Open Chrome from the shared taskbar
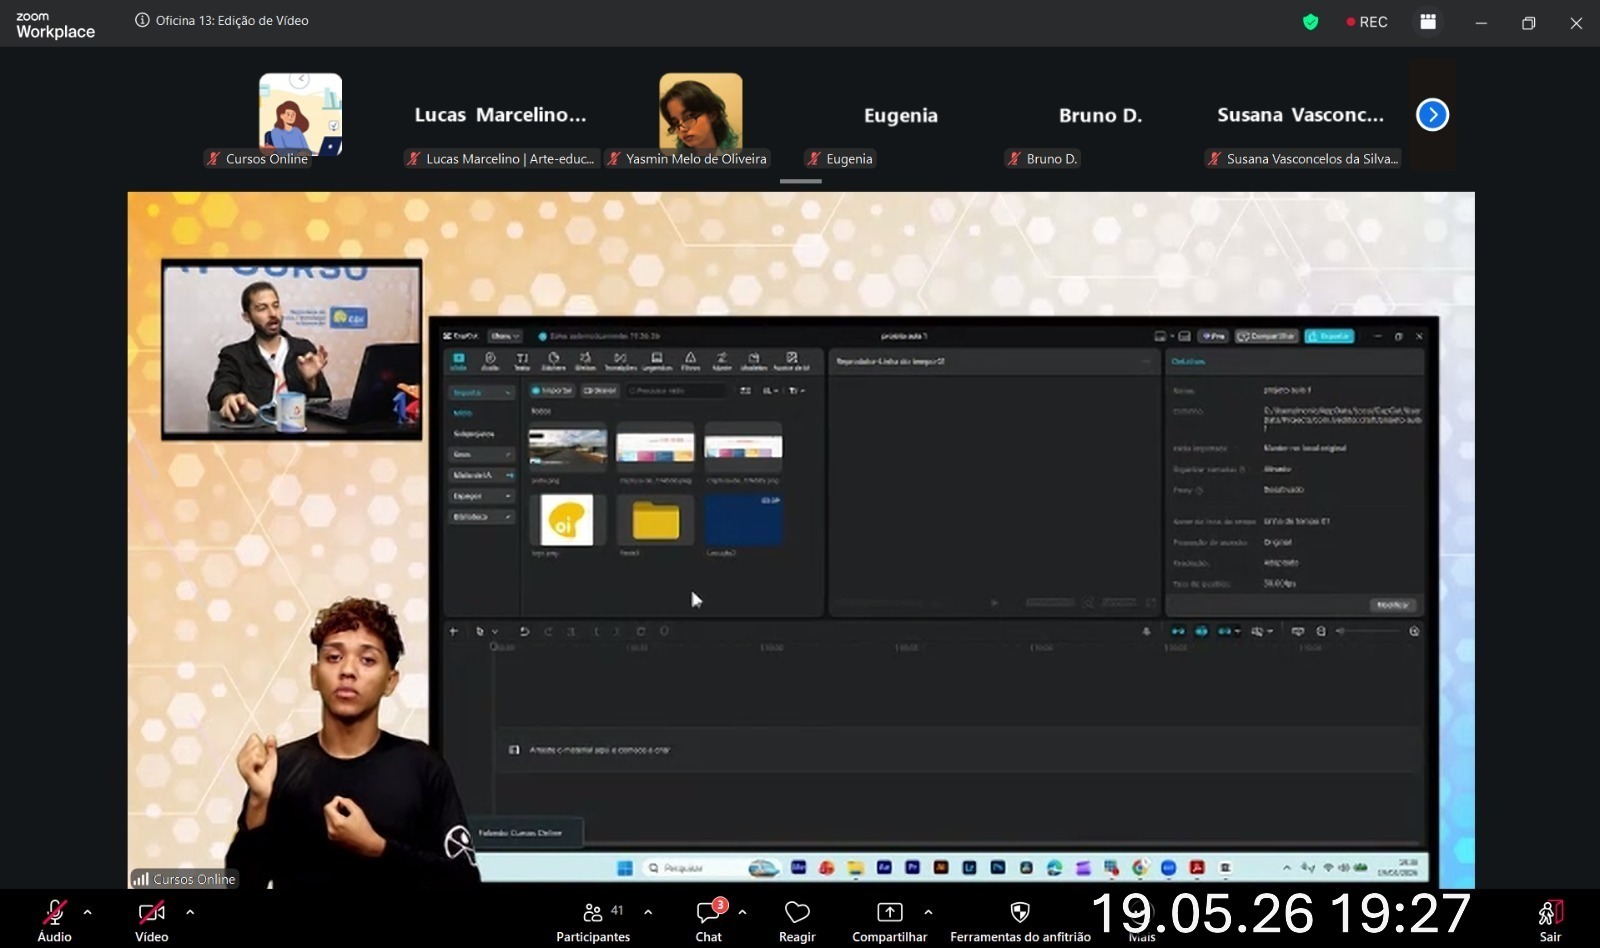1600x948 pixels. (1139, 868)
